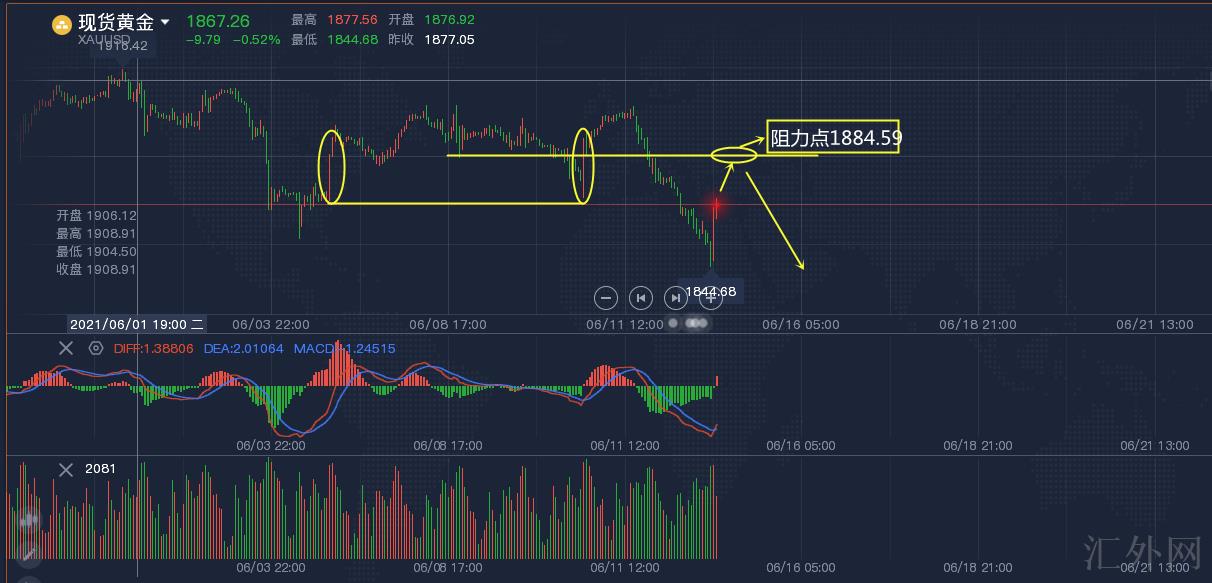This screenshot has height=583, width=1212.
Task: Click the crosshair time label 2021/06/01 19:00
Action: 138,324
